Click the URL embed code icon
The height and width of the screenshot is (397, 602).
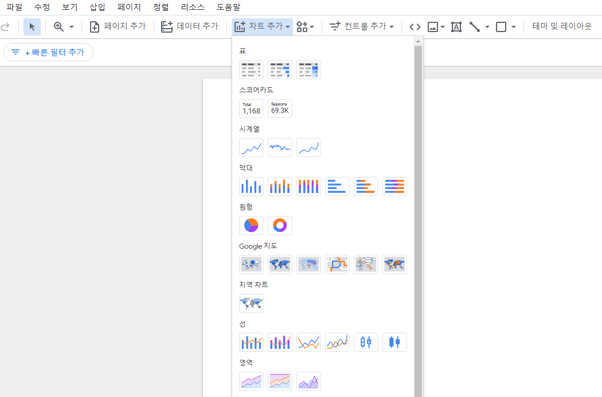(415, 27)
